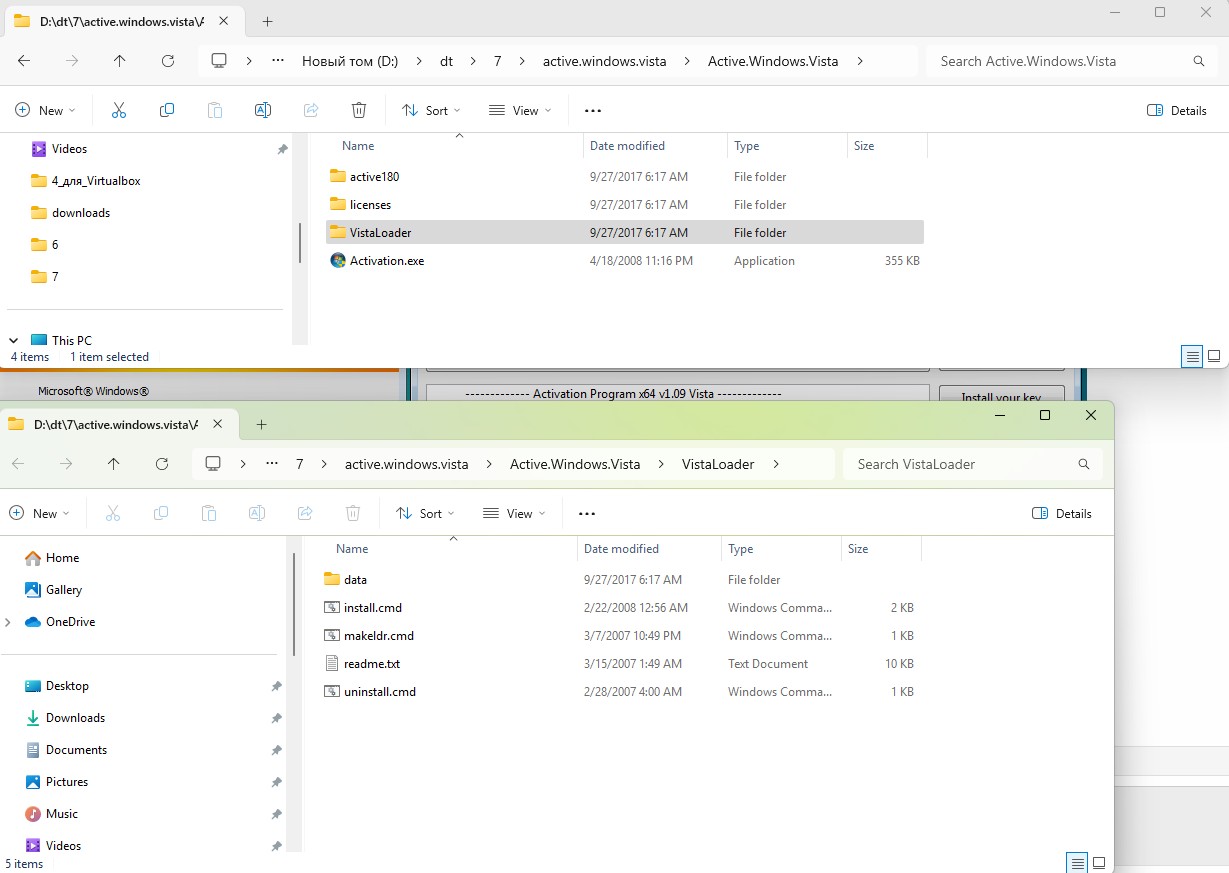Screen dimensions: 1229x873
Task: Click Search VistaLoader field
Action: click(x=973, y=464)
